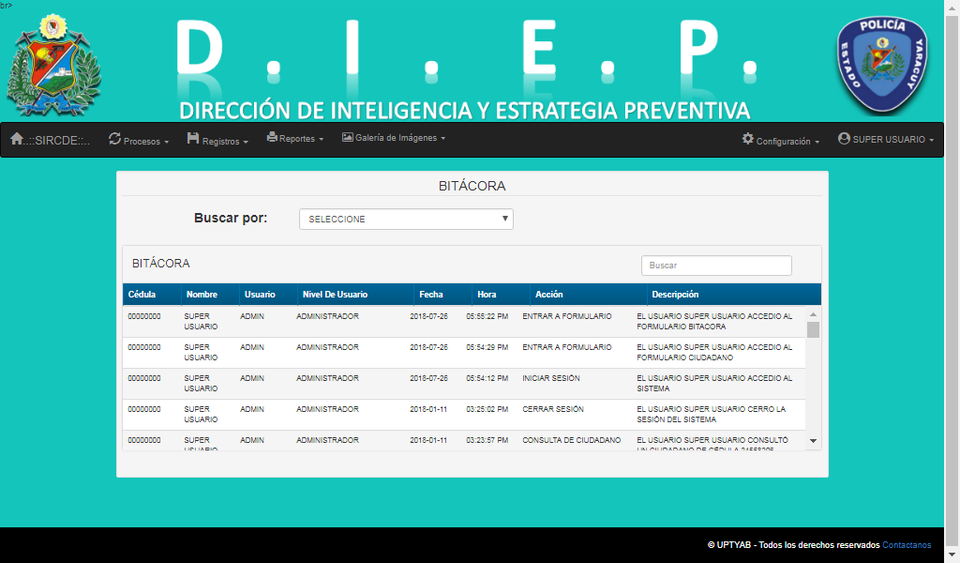Viewport: 960px width, 563px height.
Task: Click the bitácora table scrollbar thumb
Action: pos(813,330)
